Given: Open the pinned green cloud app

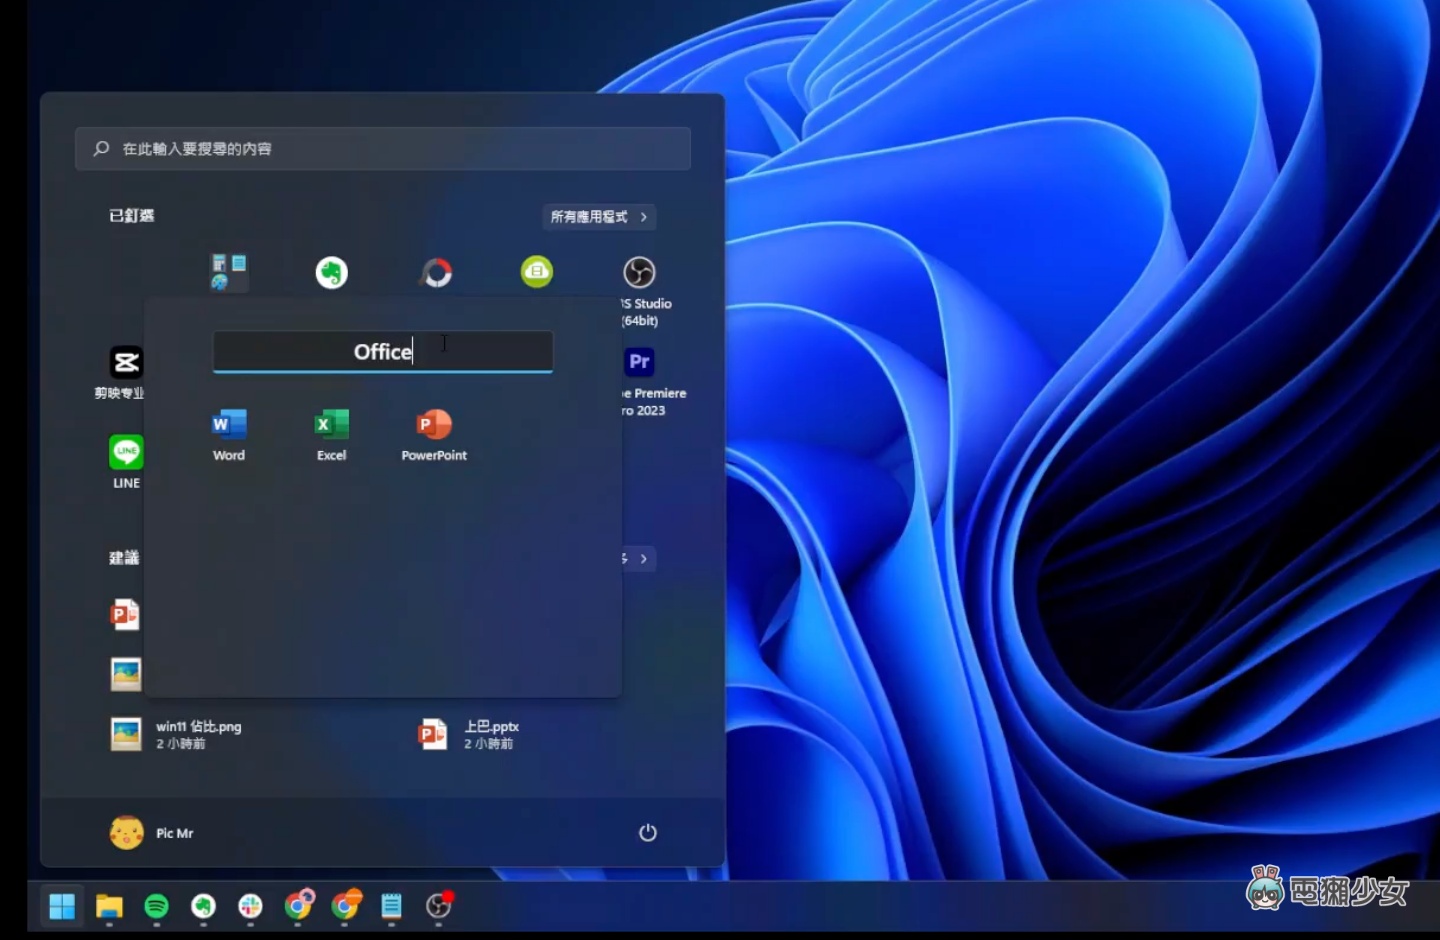Looking at the screenshot, I should [x=537, y=272].
